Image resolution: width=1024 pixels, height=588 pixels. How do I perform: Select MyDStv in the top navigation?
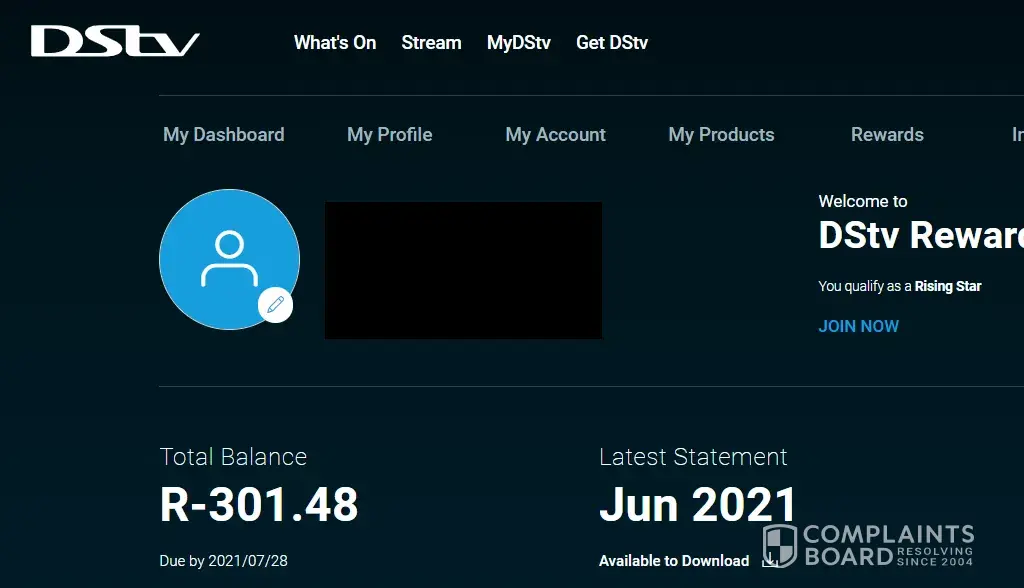pyautogui.click(x=518, y=43)
